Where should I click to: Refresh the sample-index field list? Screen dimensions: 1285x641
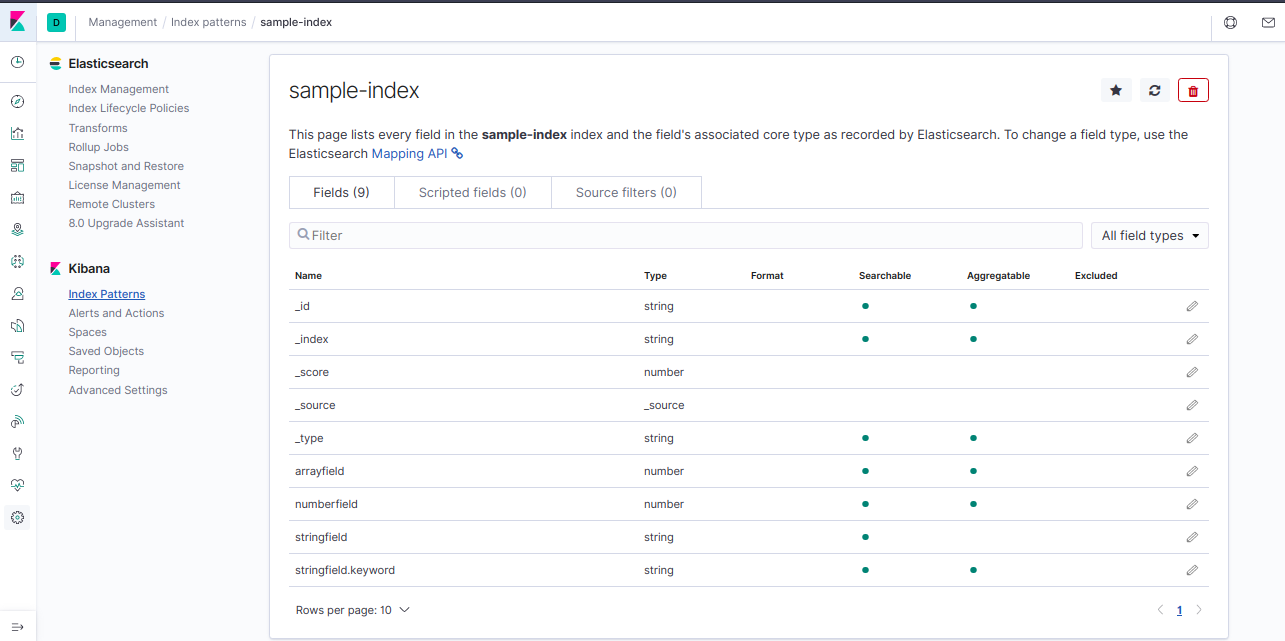tap(1154, 90)
